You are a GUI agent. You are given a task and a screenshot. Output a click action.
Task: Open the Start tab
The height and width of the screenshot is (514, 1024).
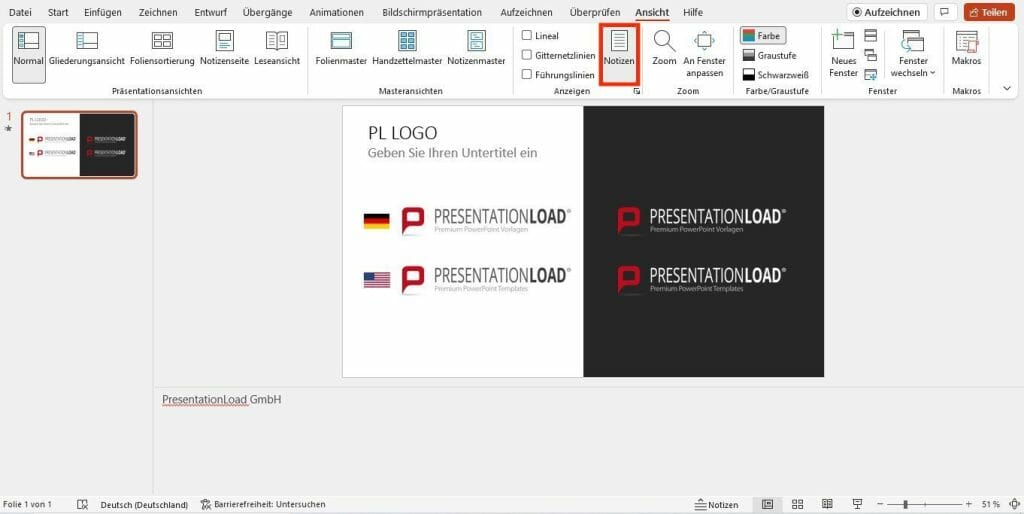[x=58, y=12]
